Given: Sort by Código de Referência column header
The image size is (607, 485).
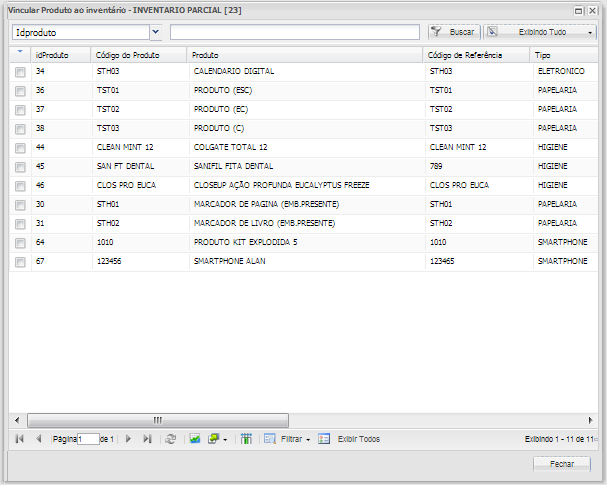Looking at the screenshot, I should [476, 55].
